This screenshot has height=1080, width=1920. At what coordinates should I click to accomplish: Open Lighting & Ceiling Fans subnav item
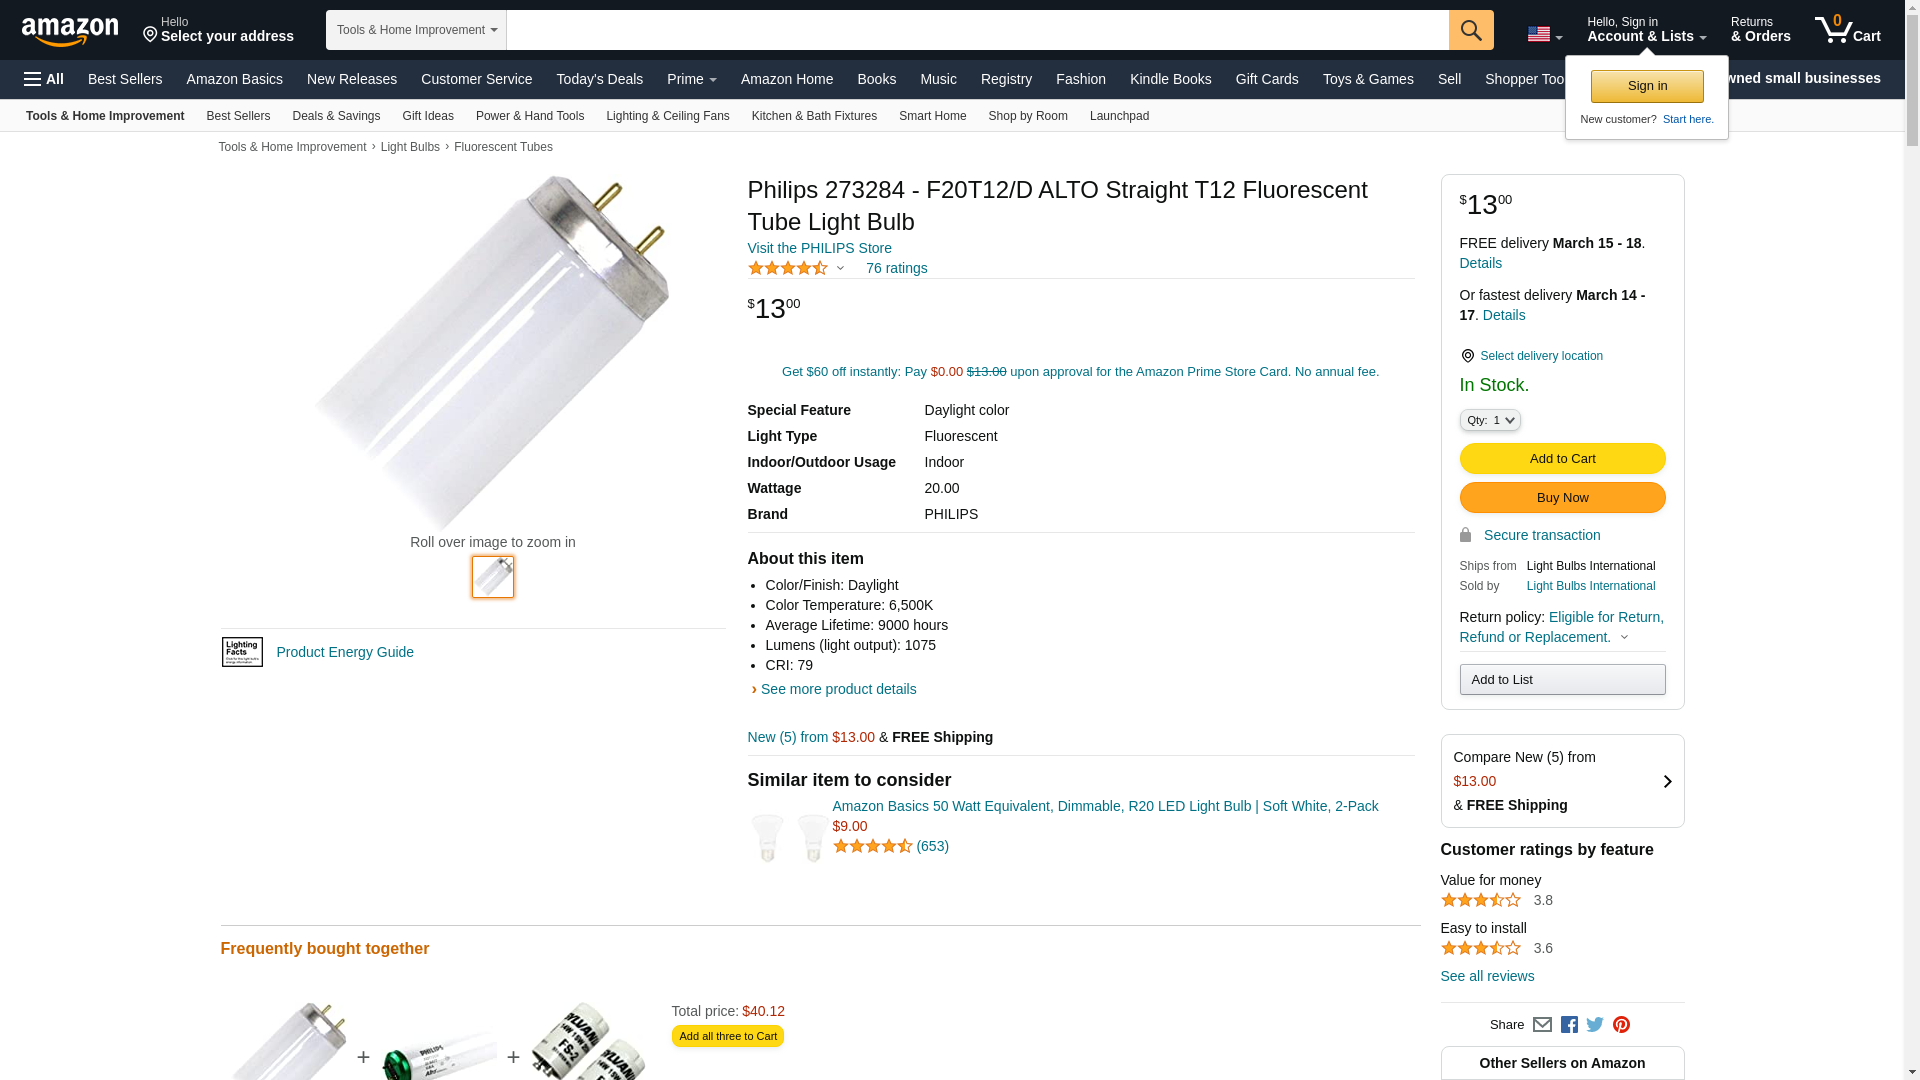pos(667,116)
